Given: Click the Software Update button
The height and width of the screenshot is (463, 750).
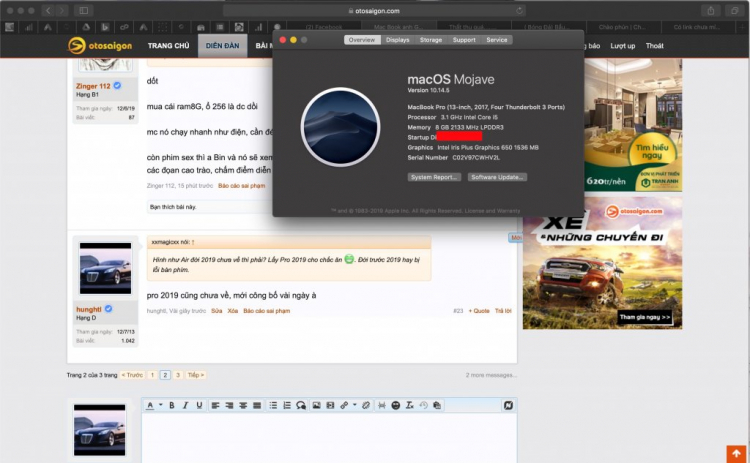Looking at the screenshot, I should tap(497, 177).
